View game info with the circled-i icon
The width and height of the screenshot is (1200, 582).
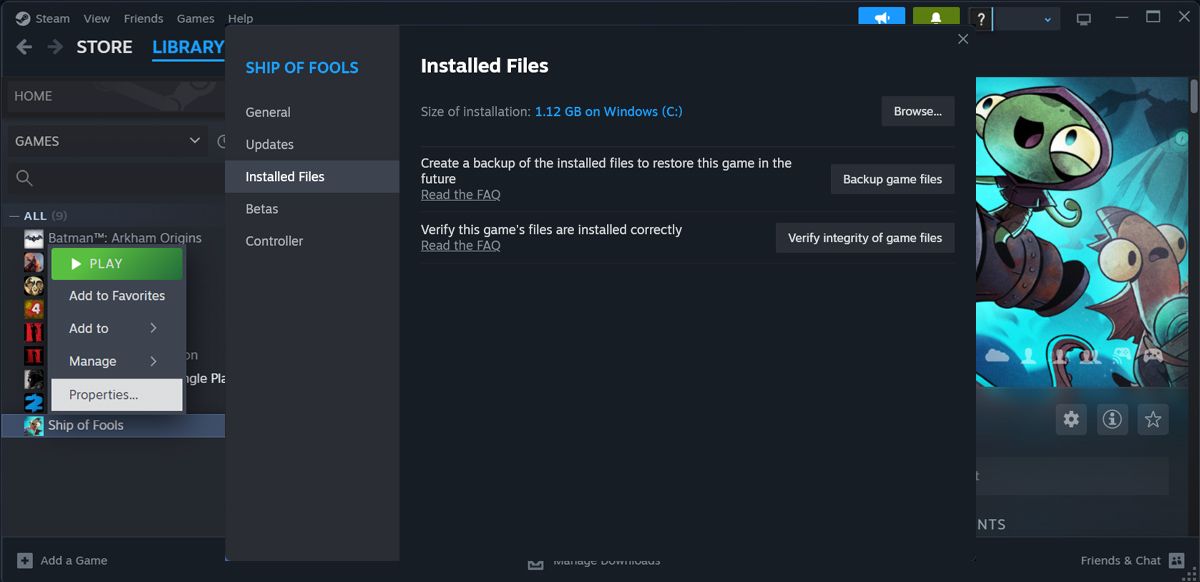coord(1111,419)
